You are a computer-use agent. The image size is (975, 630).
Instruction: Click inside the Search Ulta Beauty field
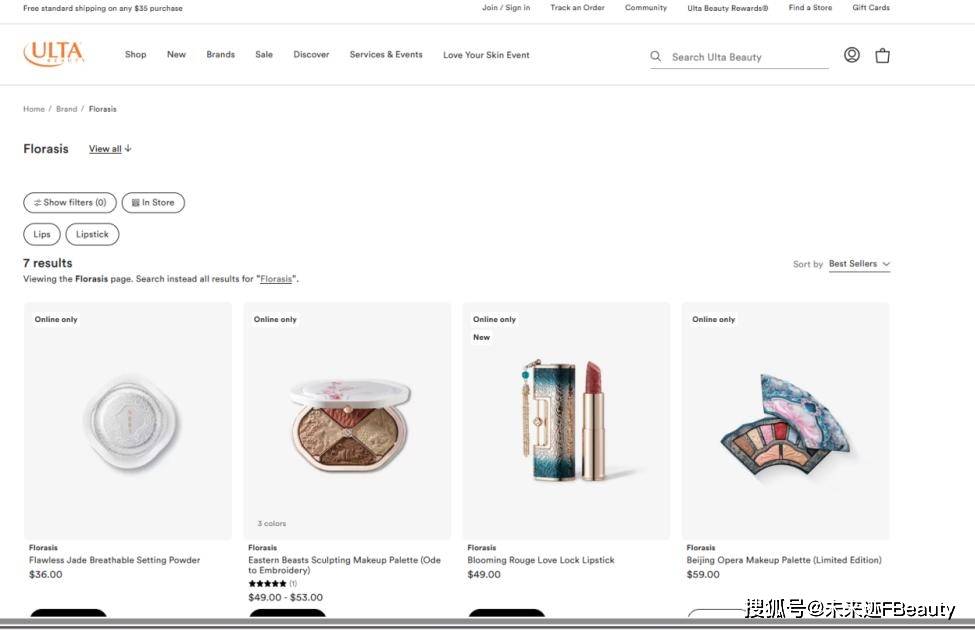click(745, 57)
